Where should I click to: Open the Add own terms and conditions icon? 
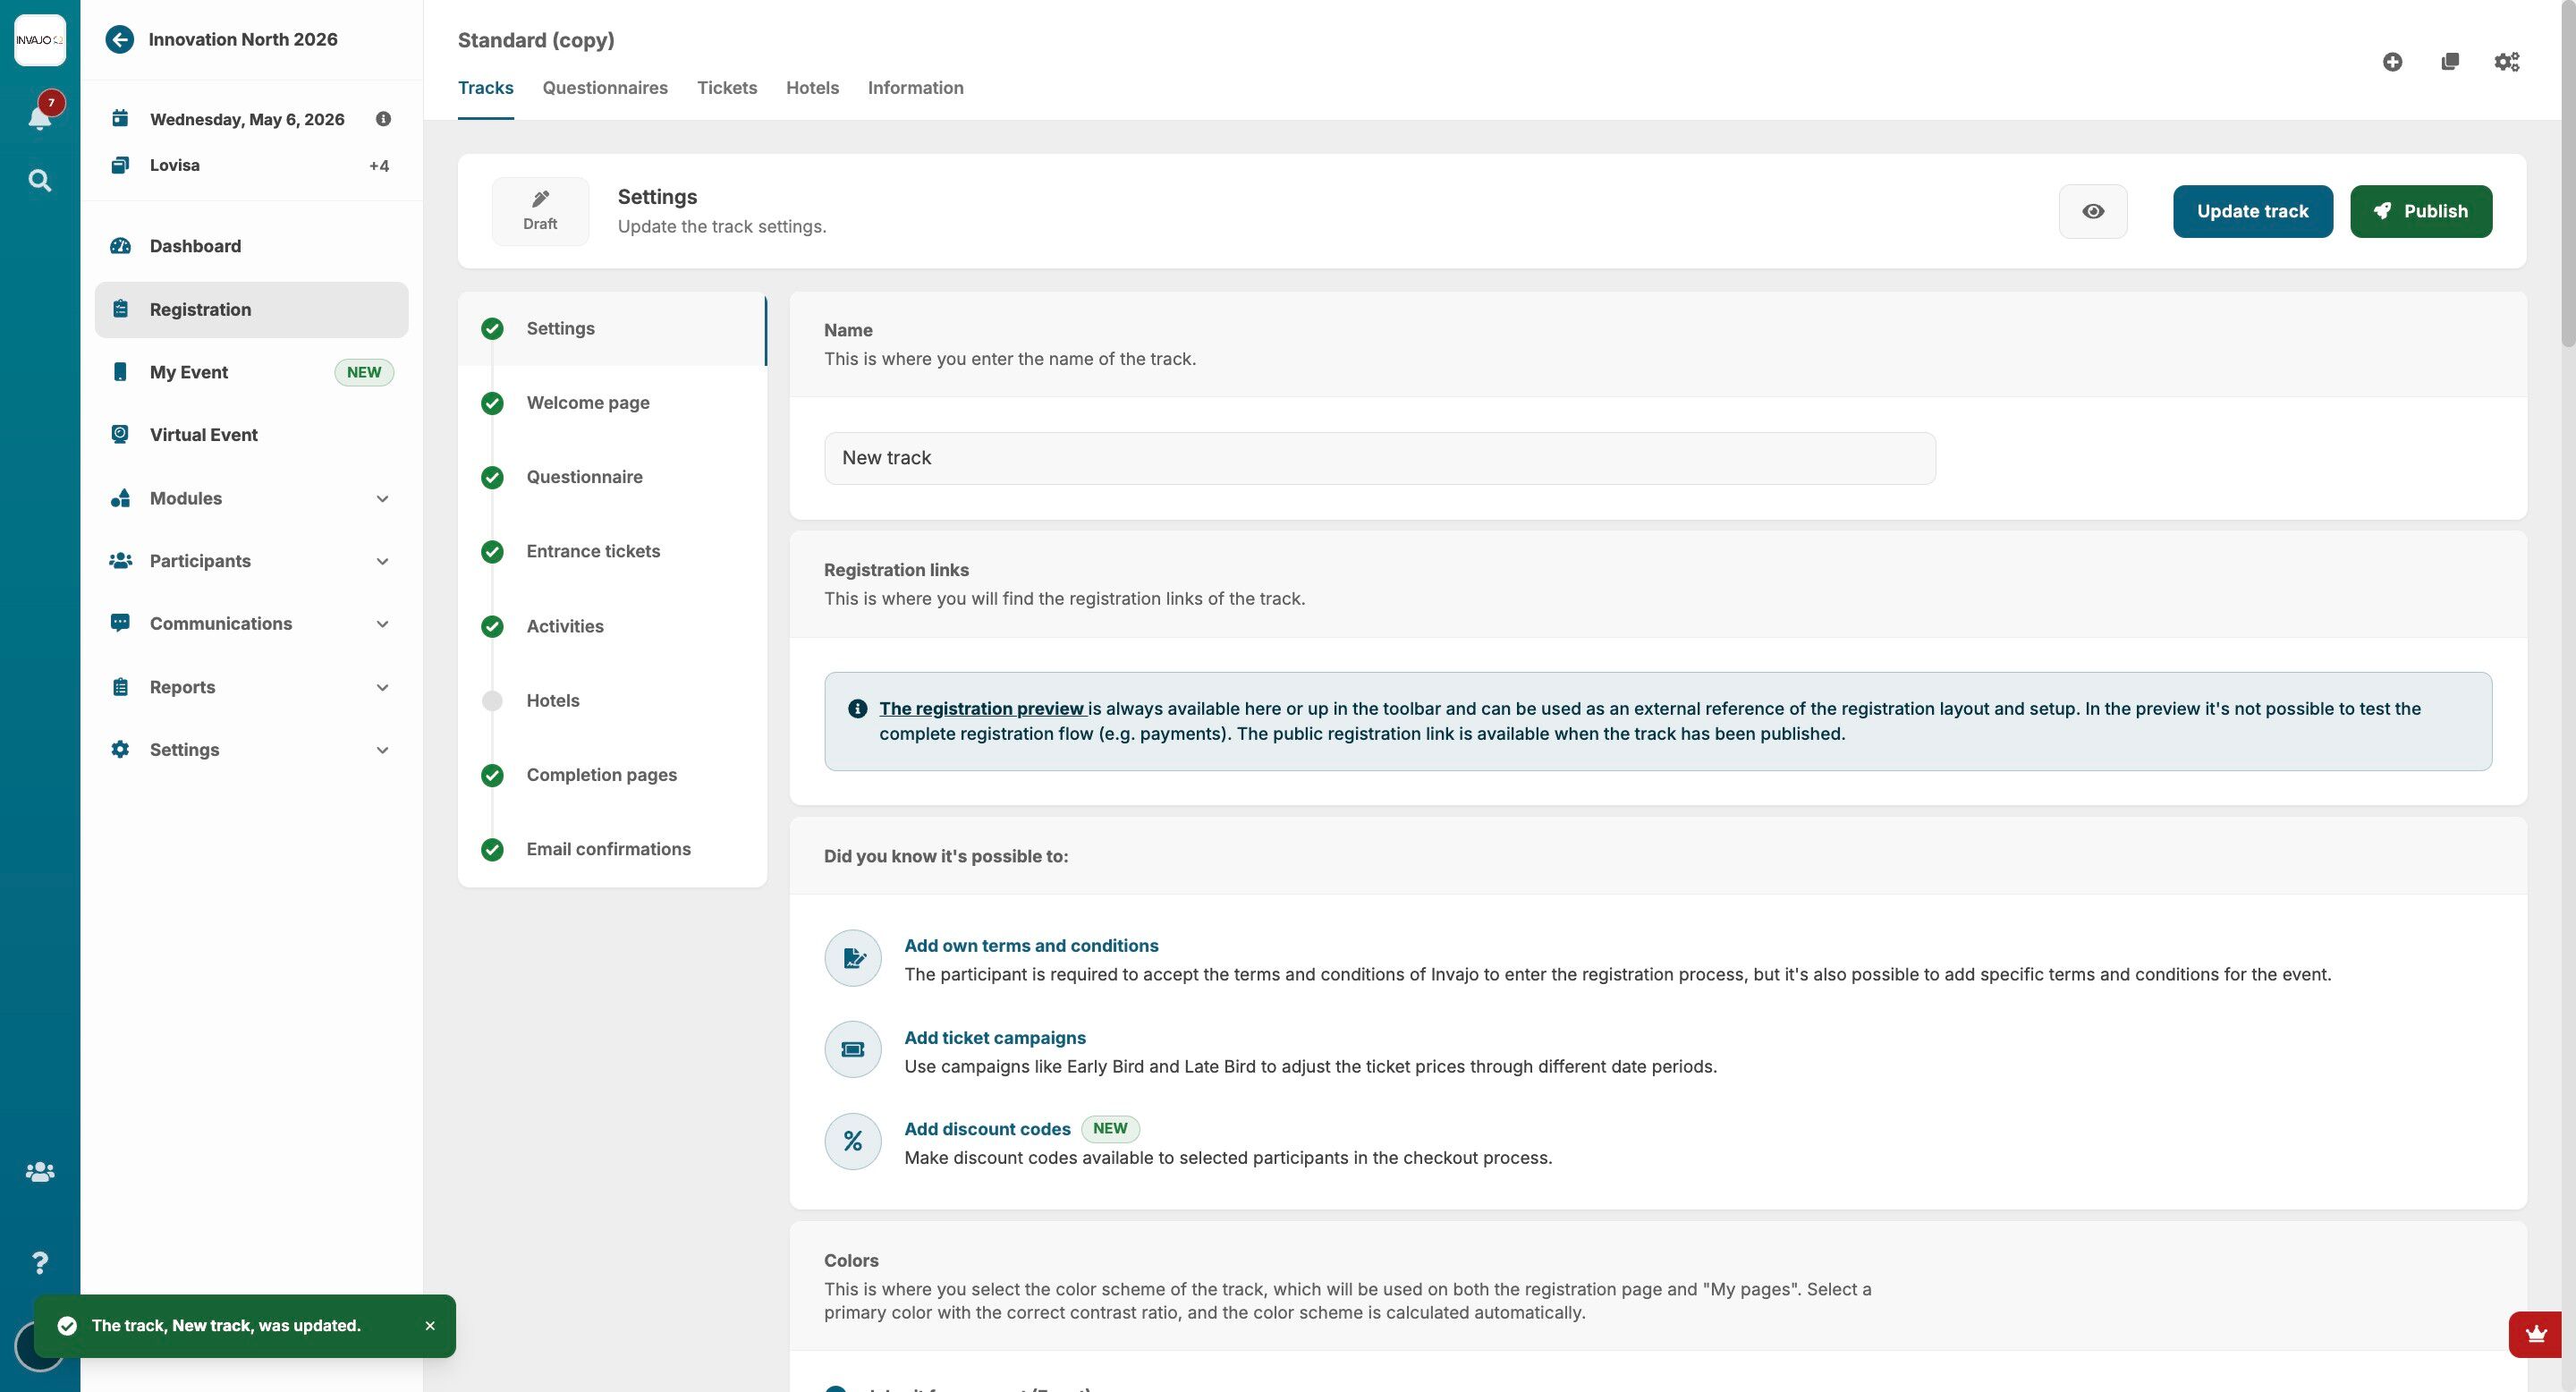(852, 958)
